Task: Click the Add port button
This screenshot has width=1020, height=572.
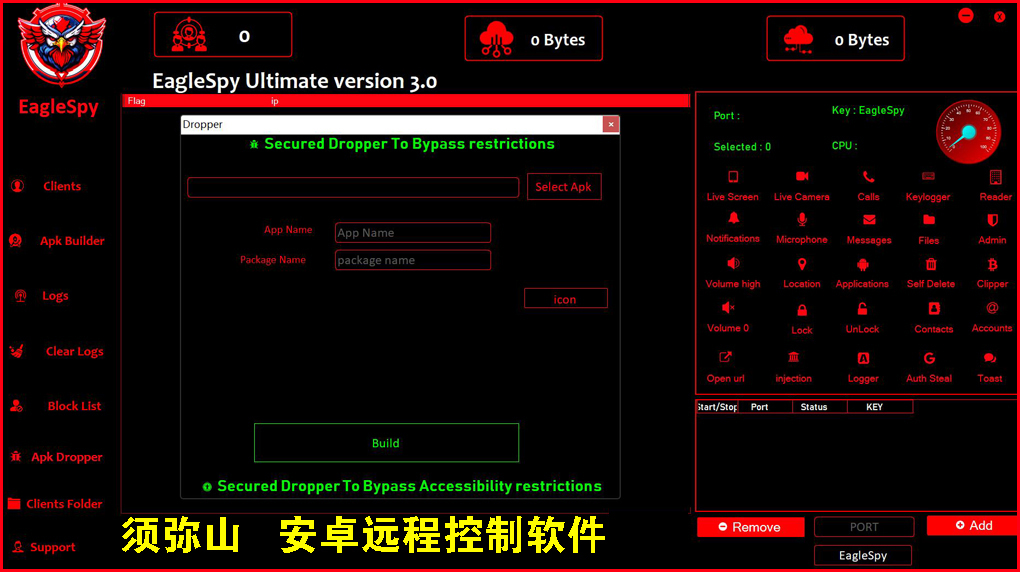Action: pos(973,525)
